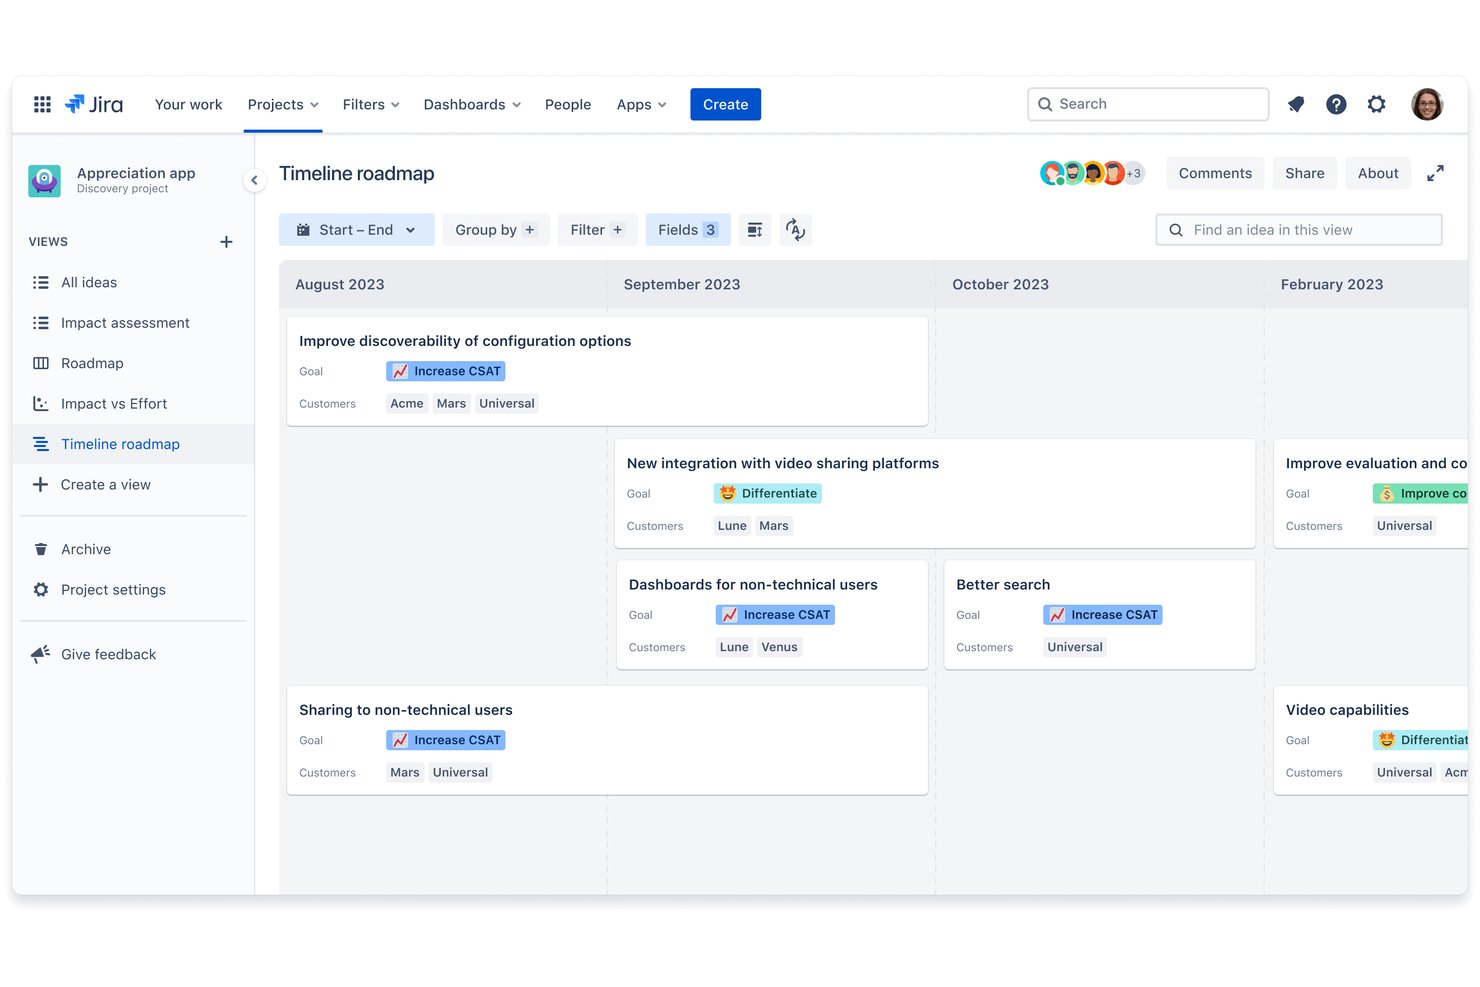Select the Impact vs Effort view

[133, 404]
